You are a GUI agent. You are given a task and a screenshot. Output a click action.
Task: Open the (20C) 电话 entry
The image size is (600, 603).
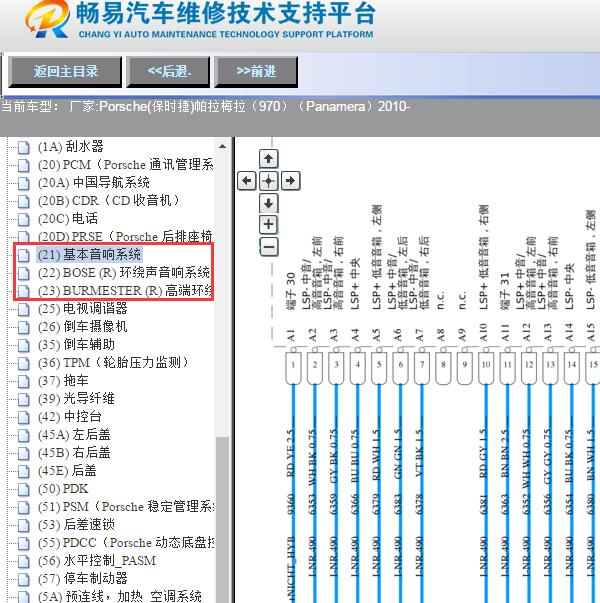pos(68,219)
